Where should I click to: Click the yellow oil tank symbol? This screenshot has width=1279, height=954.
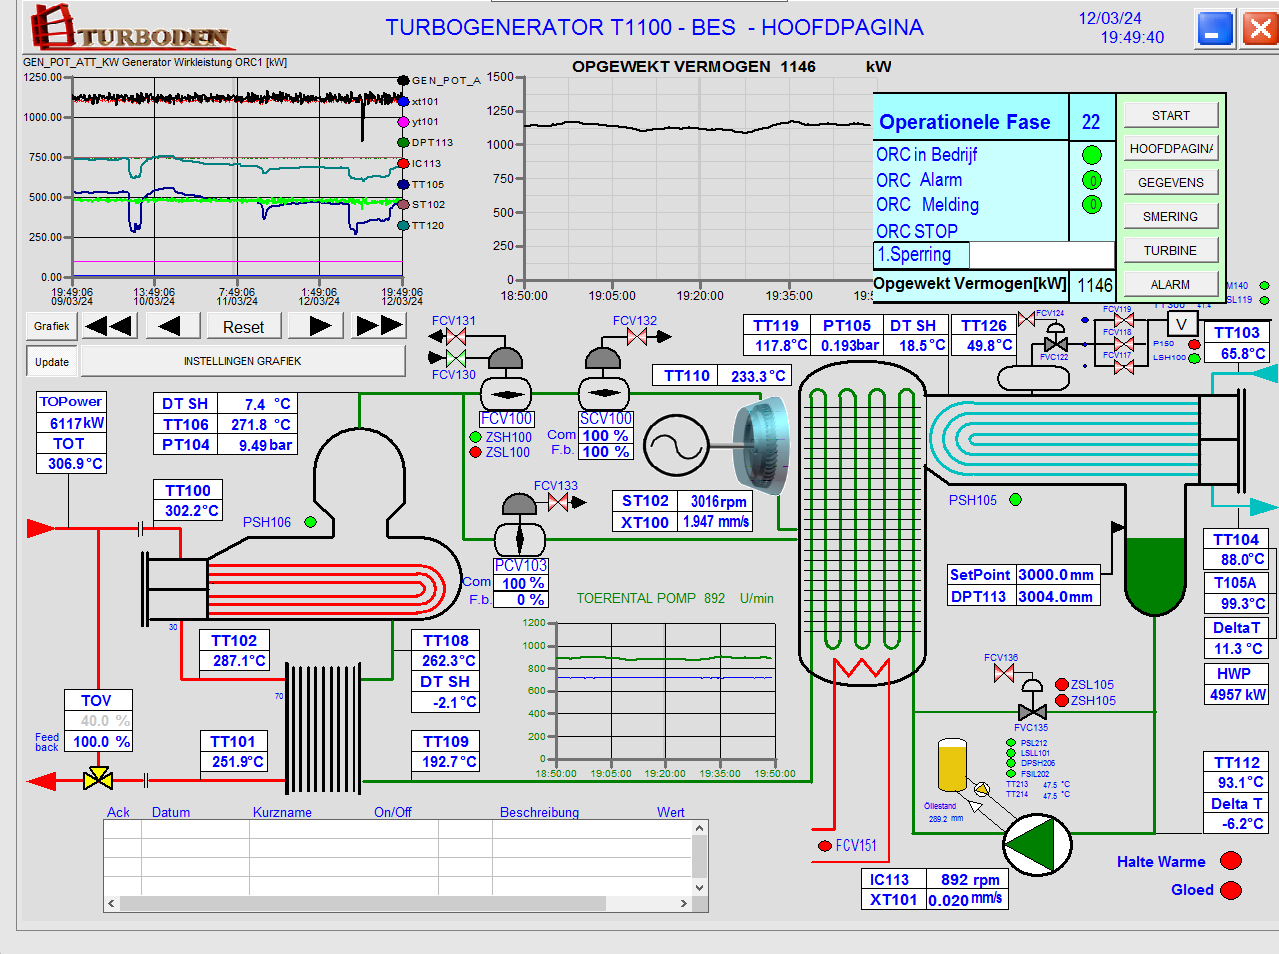[952, 766]
